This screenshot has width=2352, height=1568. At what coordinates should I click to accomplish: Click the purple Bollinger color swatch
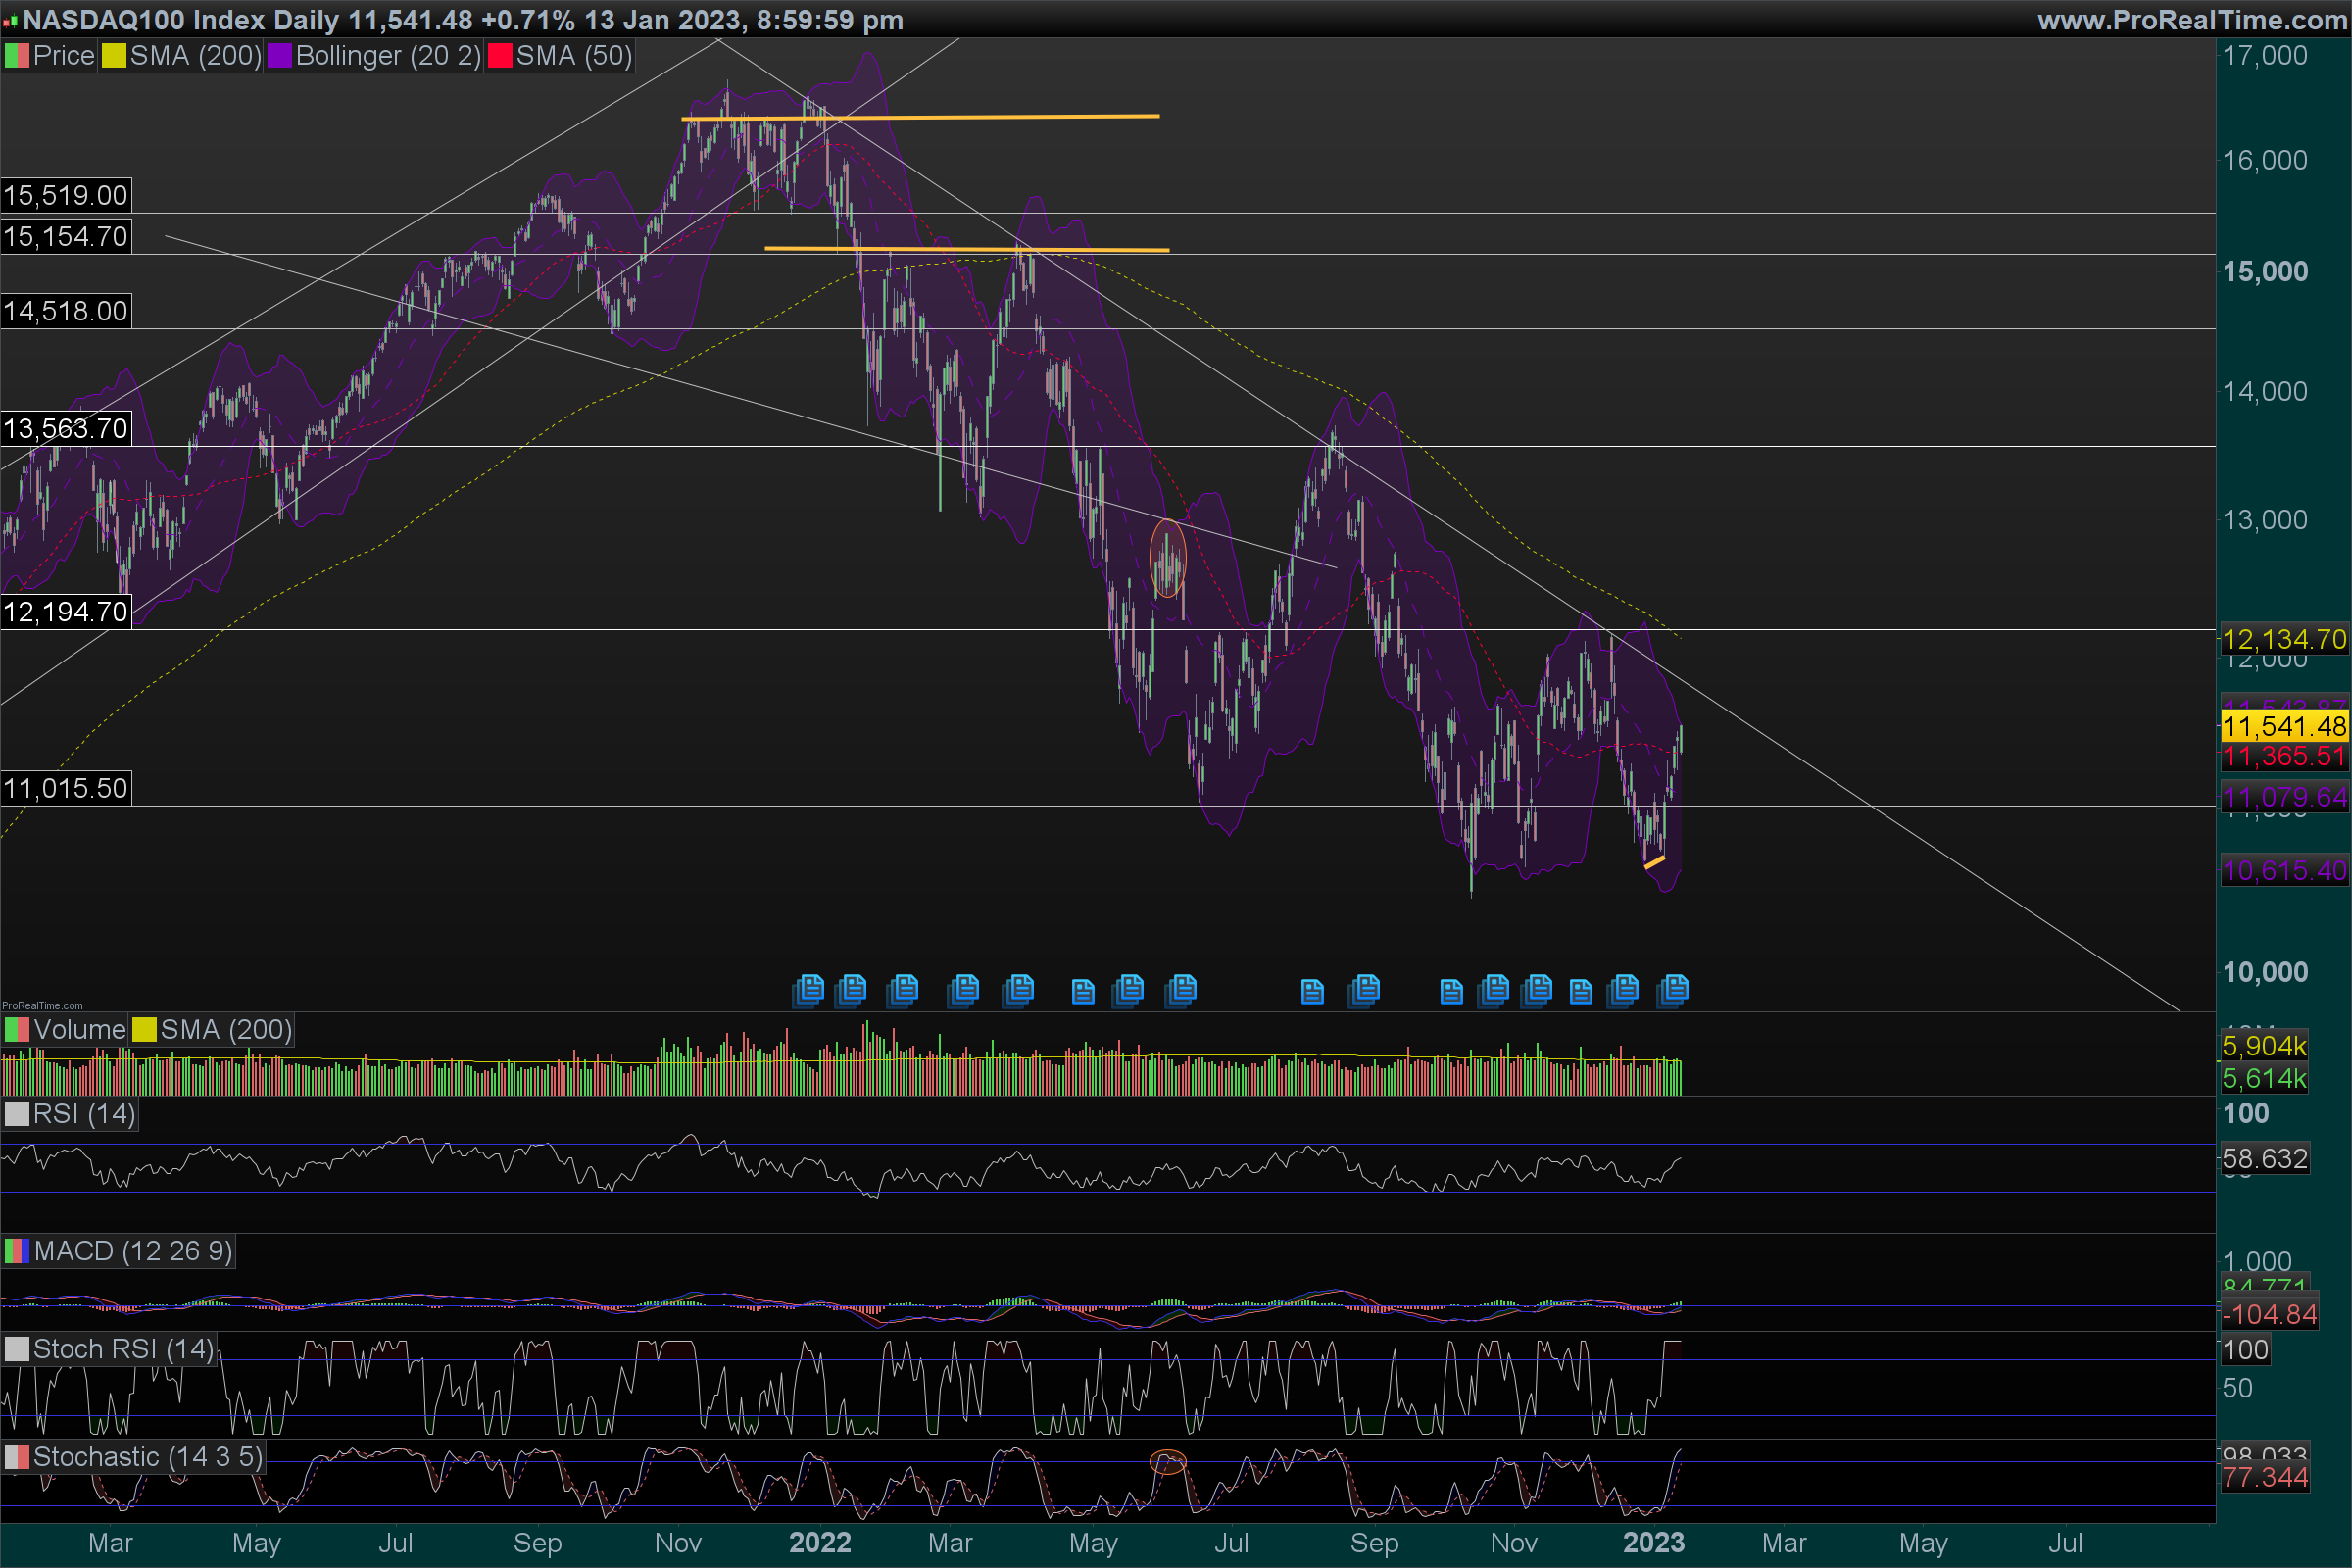coord(279,56)
